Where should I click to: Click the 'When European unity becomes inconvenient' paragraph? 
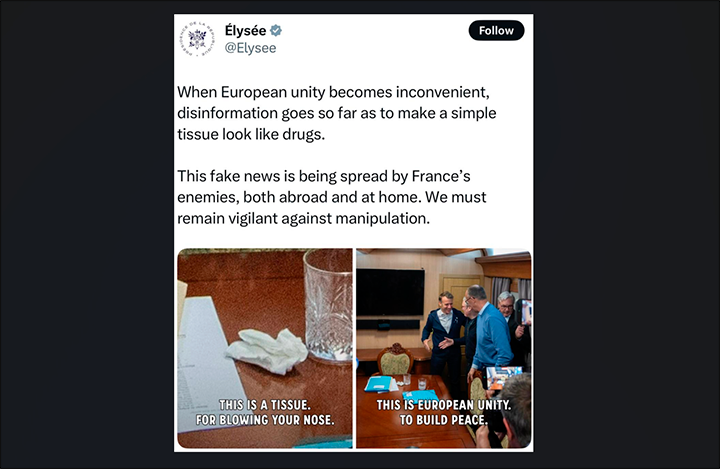(x=337, y=113)
